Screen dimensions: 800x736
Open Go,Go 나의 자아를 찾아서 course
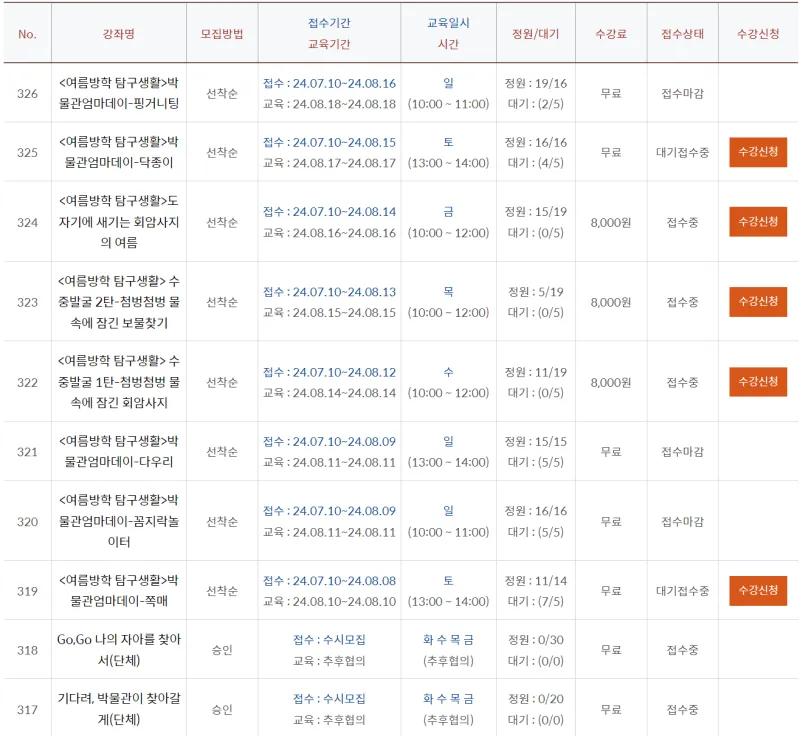tap(119, 650)
